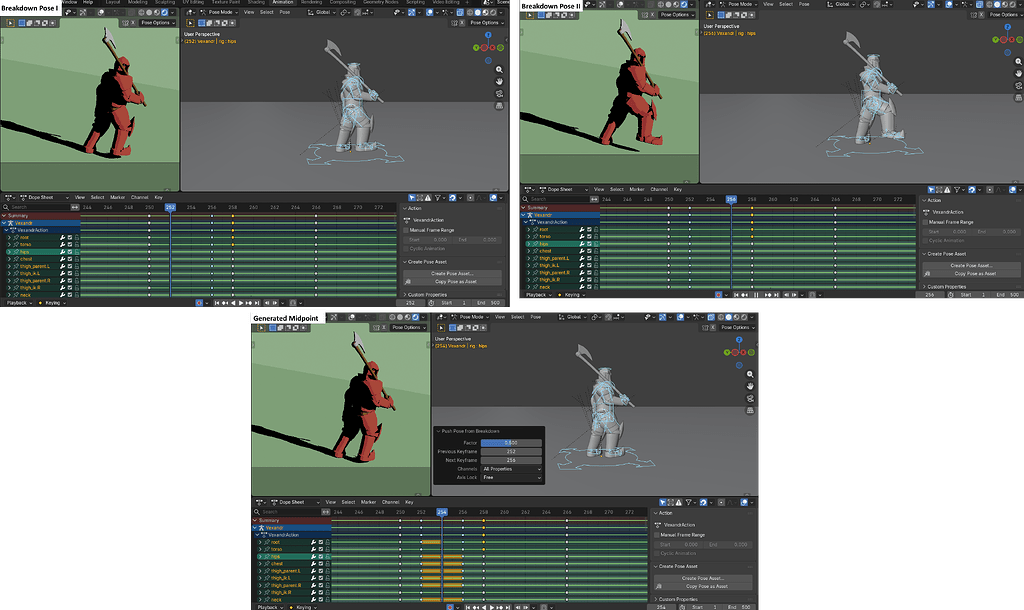The width and height of the screenshot is (1024, 610).
Task: Toggle perspective/orthographic grid icon in Breakdown Pose II viewport
Action: click(x=1018, y=98)
